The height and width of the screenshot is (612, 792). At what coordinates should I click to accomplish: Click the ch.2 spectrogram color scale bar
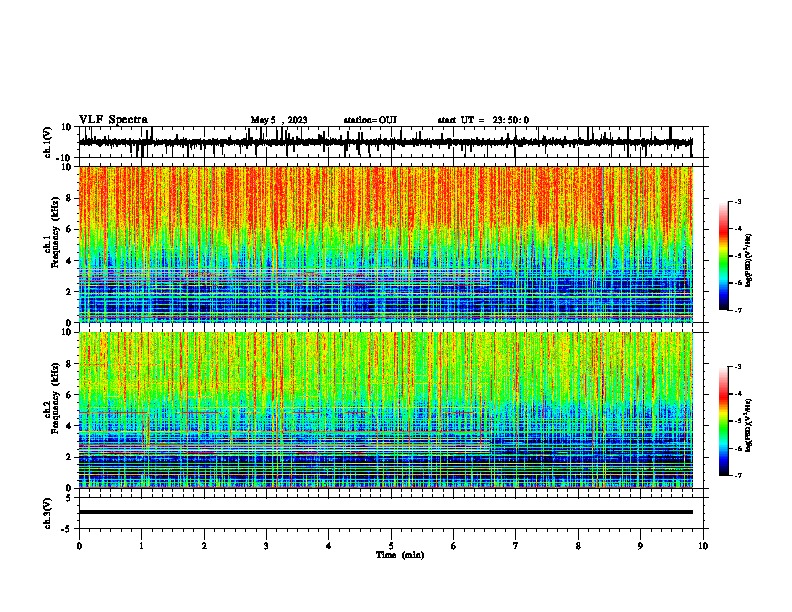(723, 421)
